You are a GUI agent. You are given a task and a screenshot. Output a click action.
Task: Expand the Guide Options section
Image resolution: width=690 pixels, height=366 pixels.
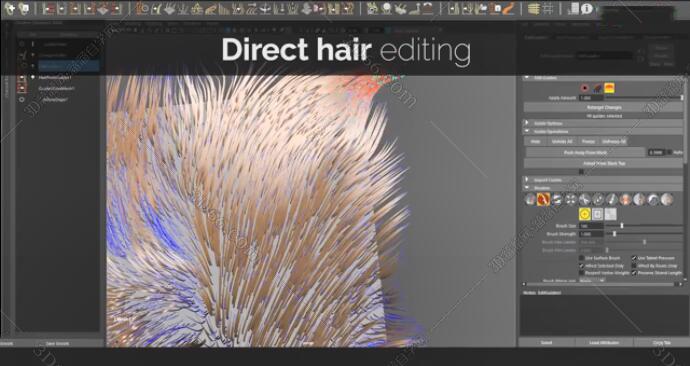[603, 123]
